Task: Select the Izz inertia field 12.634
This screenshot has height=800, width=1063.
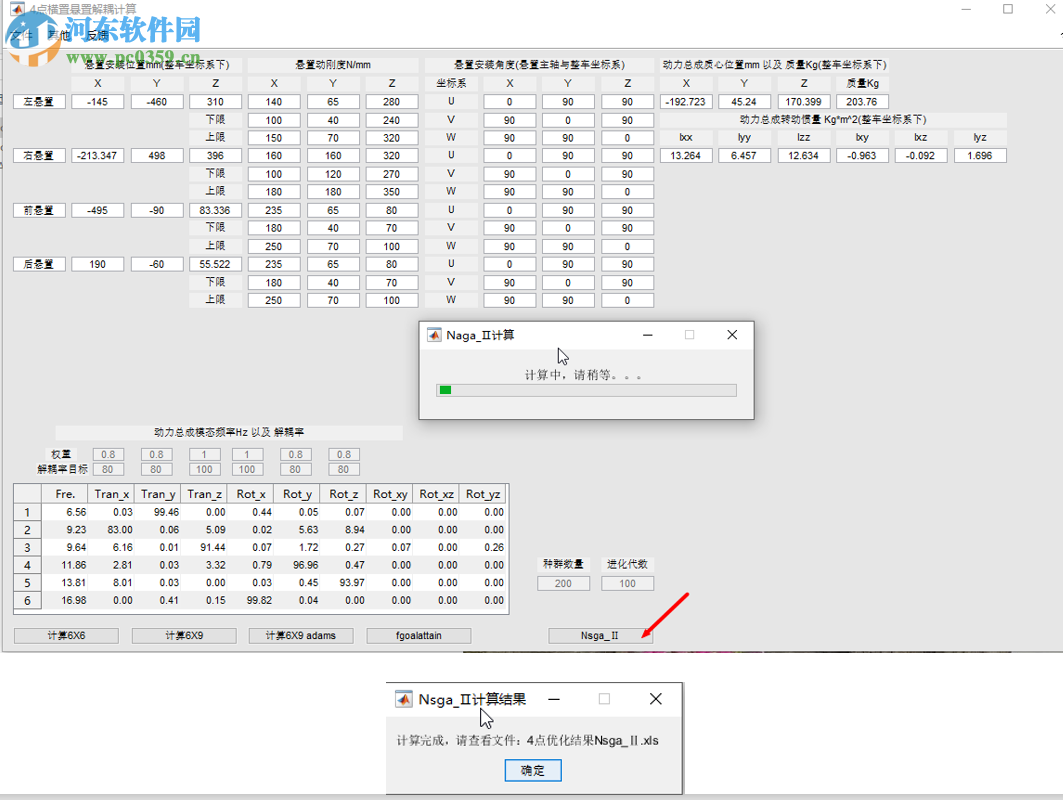Action: [803, 155]
